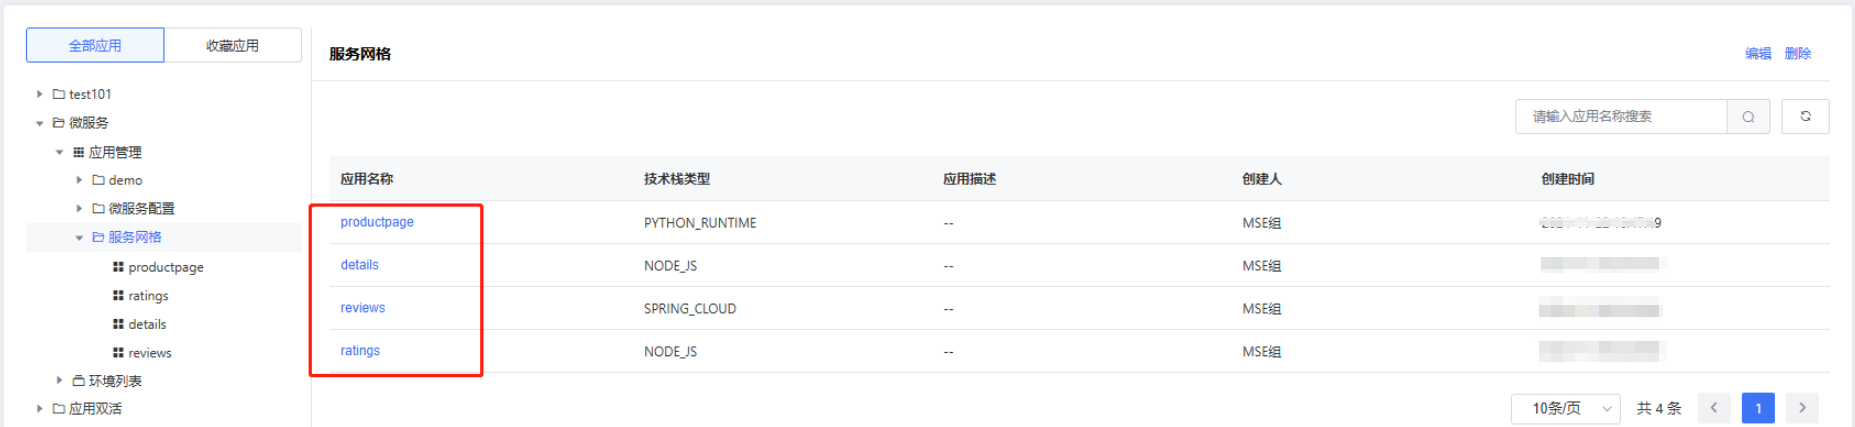Go to next page arrow

click(1802, 408)
